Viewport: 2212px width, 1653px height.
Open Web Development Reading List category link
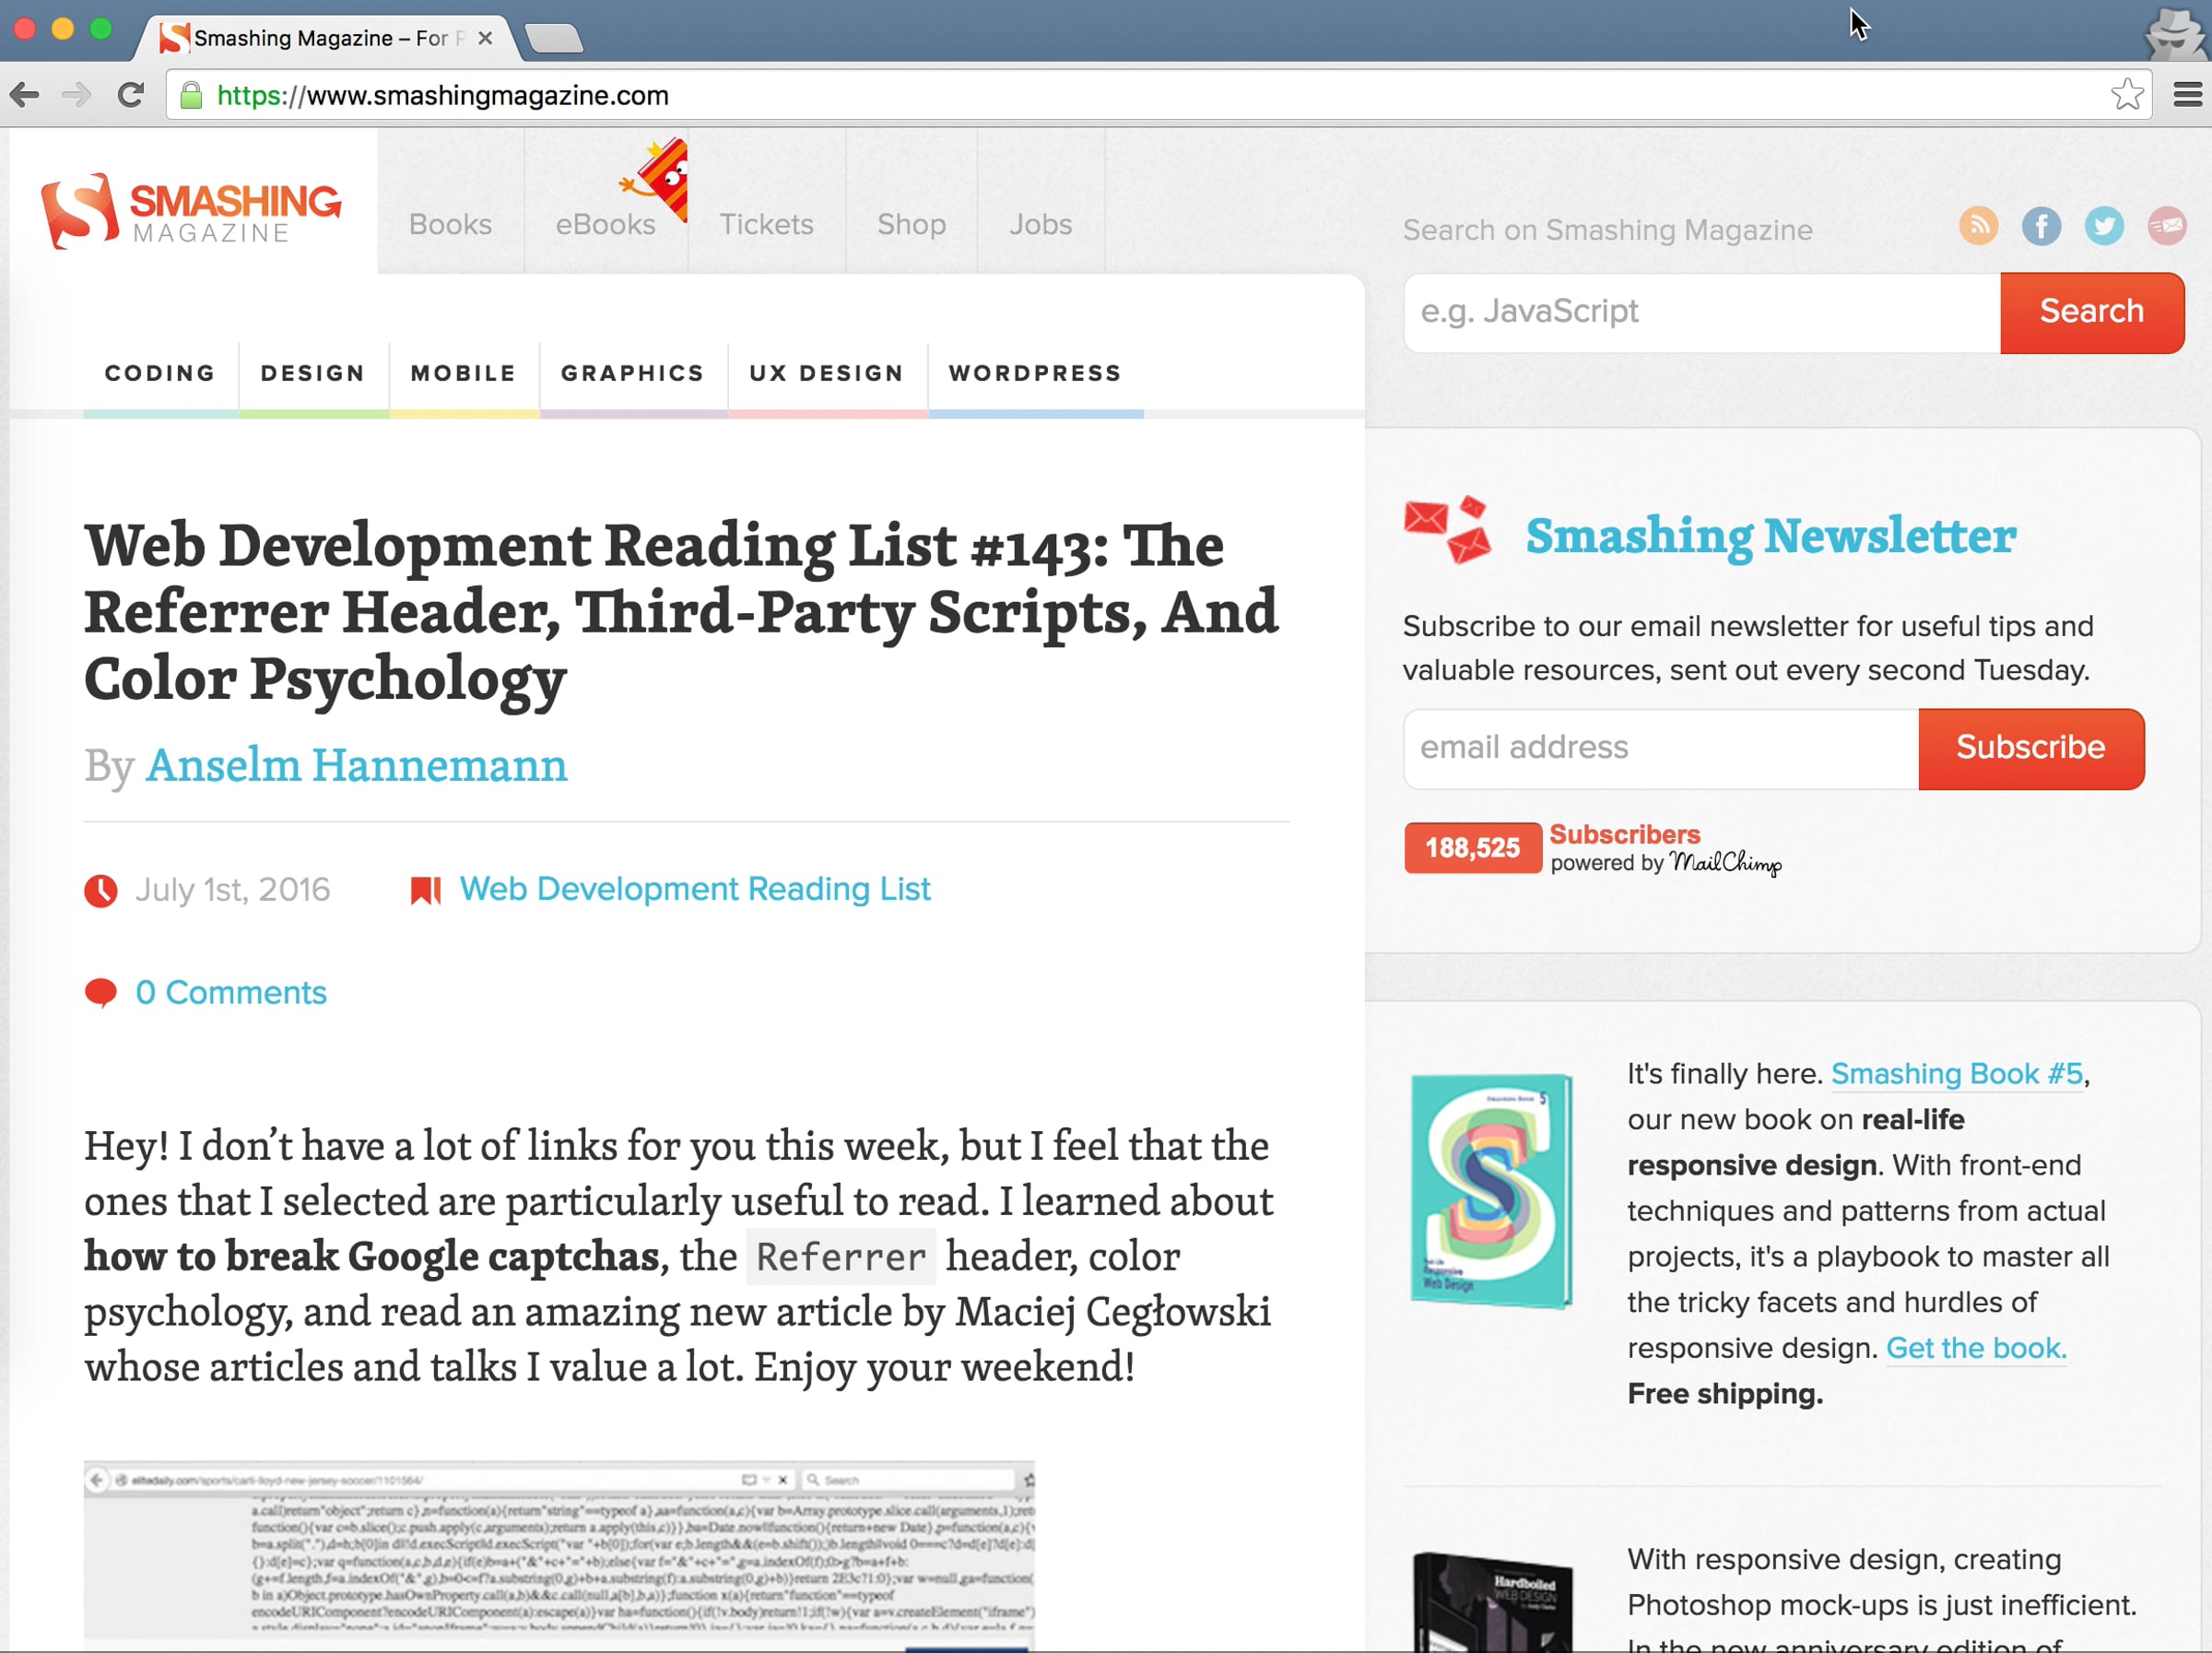coord(695,889)
